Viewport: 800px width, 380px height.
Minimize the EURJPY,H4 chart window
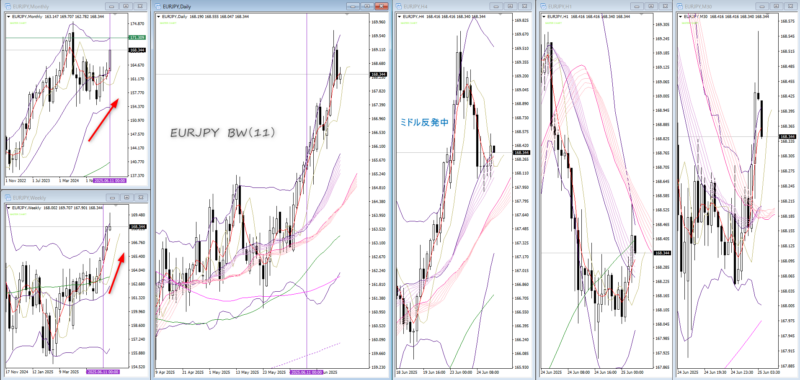tap(497, 6)
